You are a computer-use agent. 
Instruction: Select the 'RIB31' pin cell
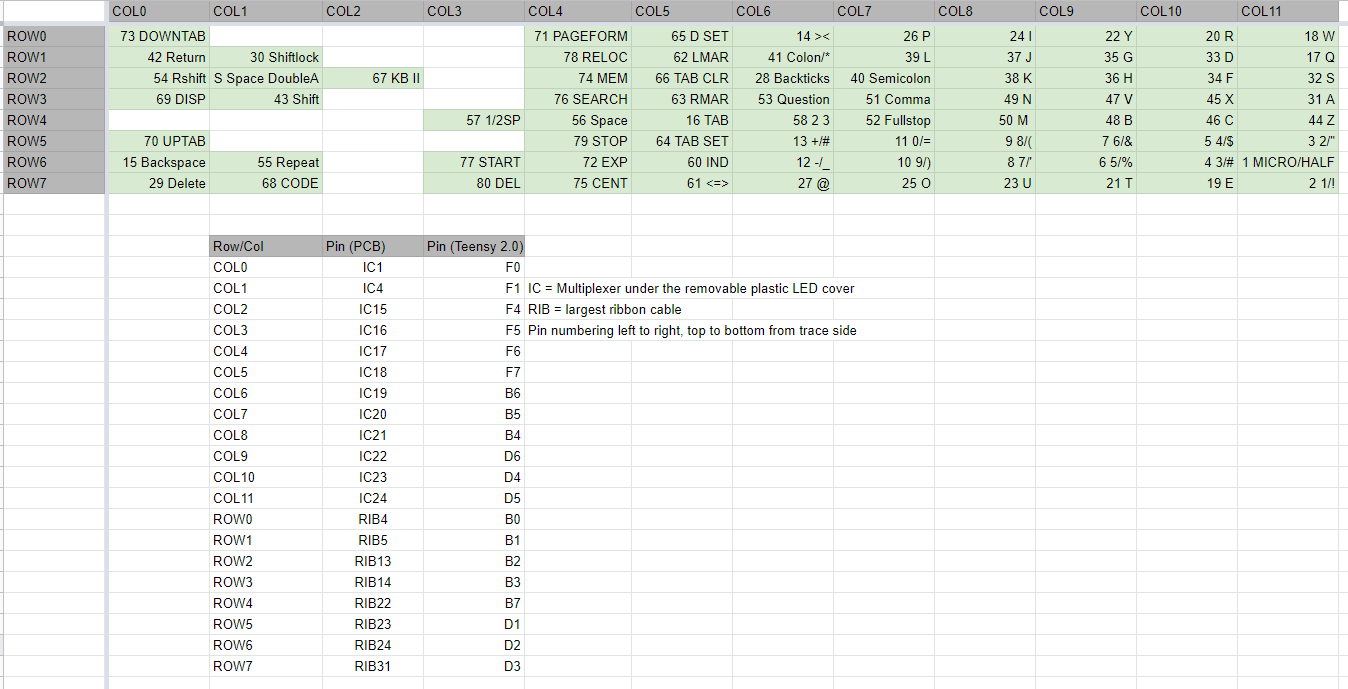coord(373,666)
